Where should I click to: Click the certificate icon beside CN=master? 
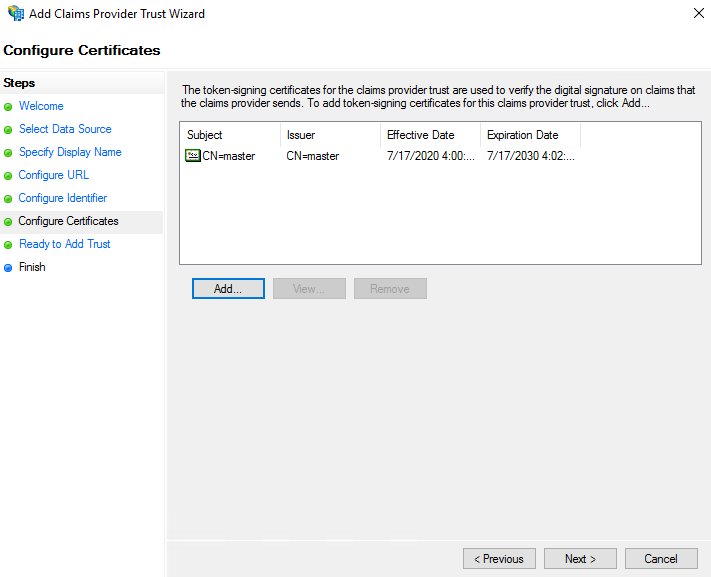click(x=192, y=156)
